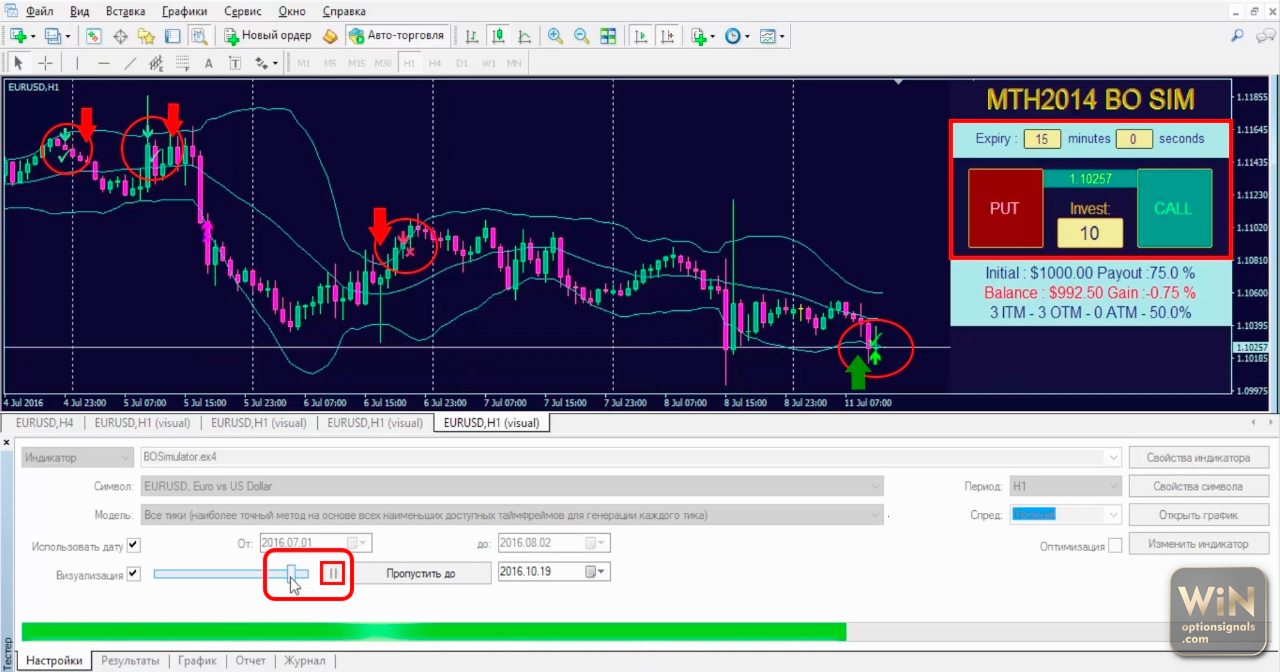Image resolution: width=1280 pixels, height=672 pixels.
Task: Click the zoom out magnifier icon
Action: coord(581,36)
